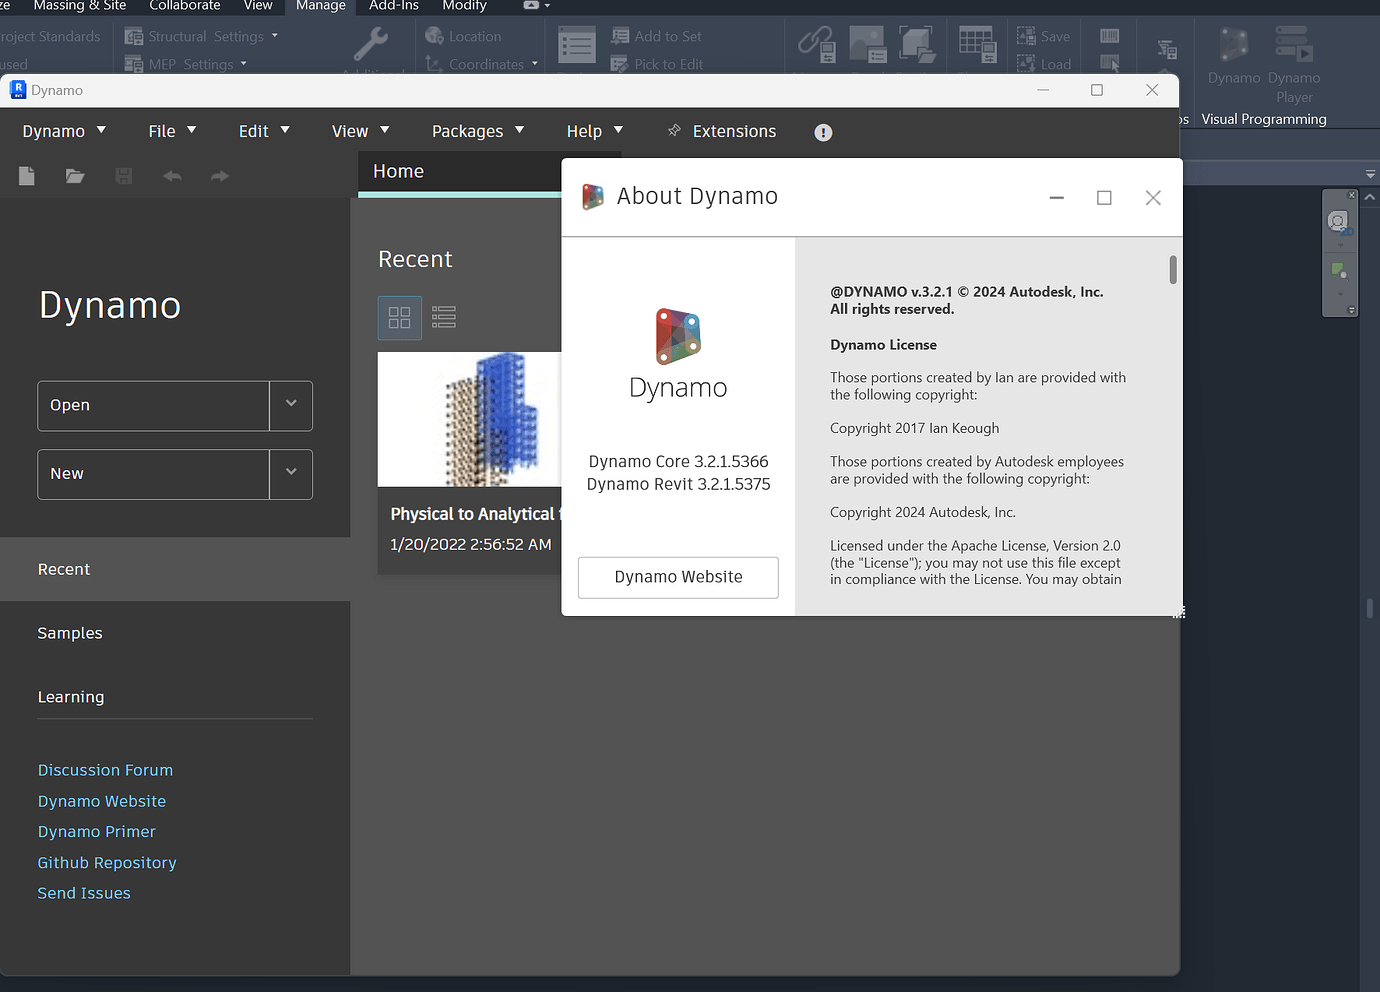Image resolution: width=1380 pixels, height=992 pixels.
Task: Open the Github Repository link
Action: [x=106, y=862]
